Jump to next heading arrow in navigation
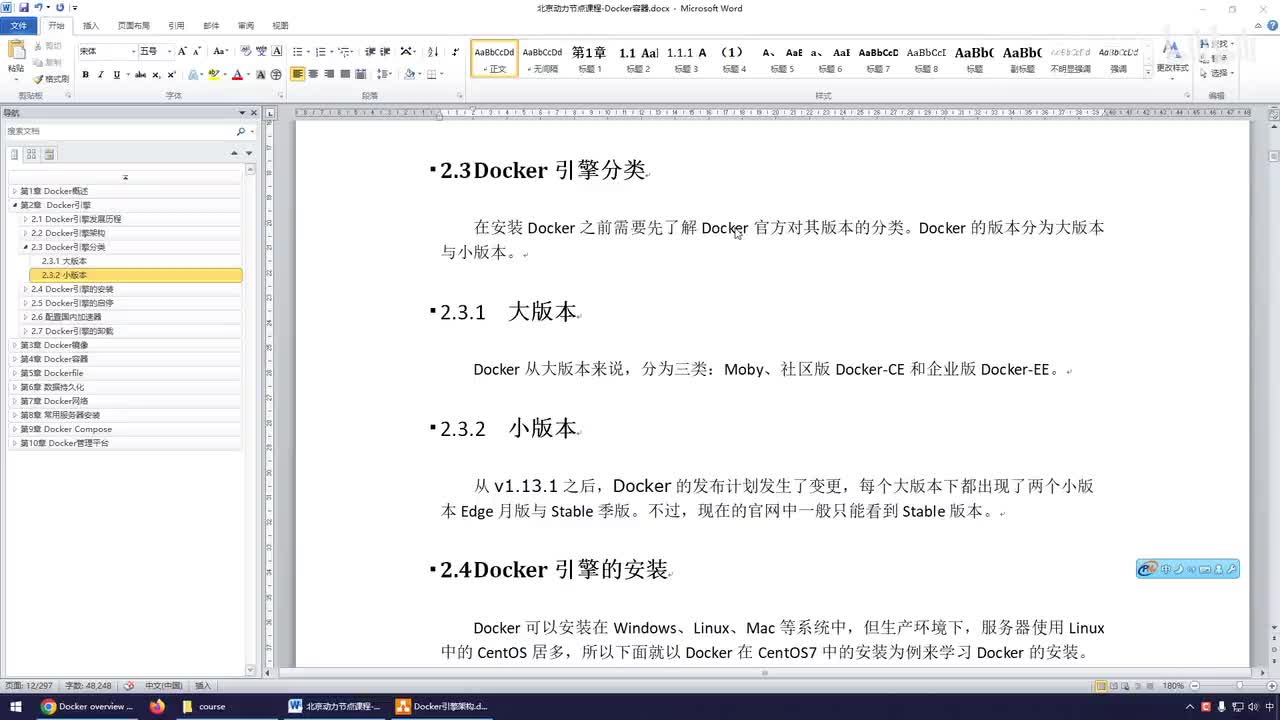 click(249, 153)
